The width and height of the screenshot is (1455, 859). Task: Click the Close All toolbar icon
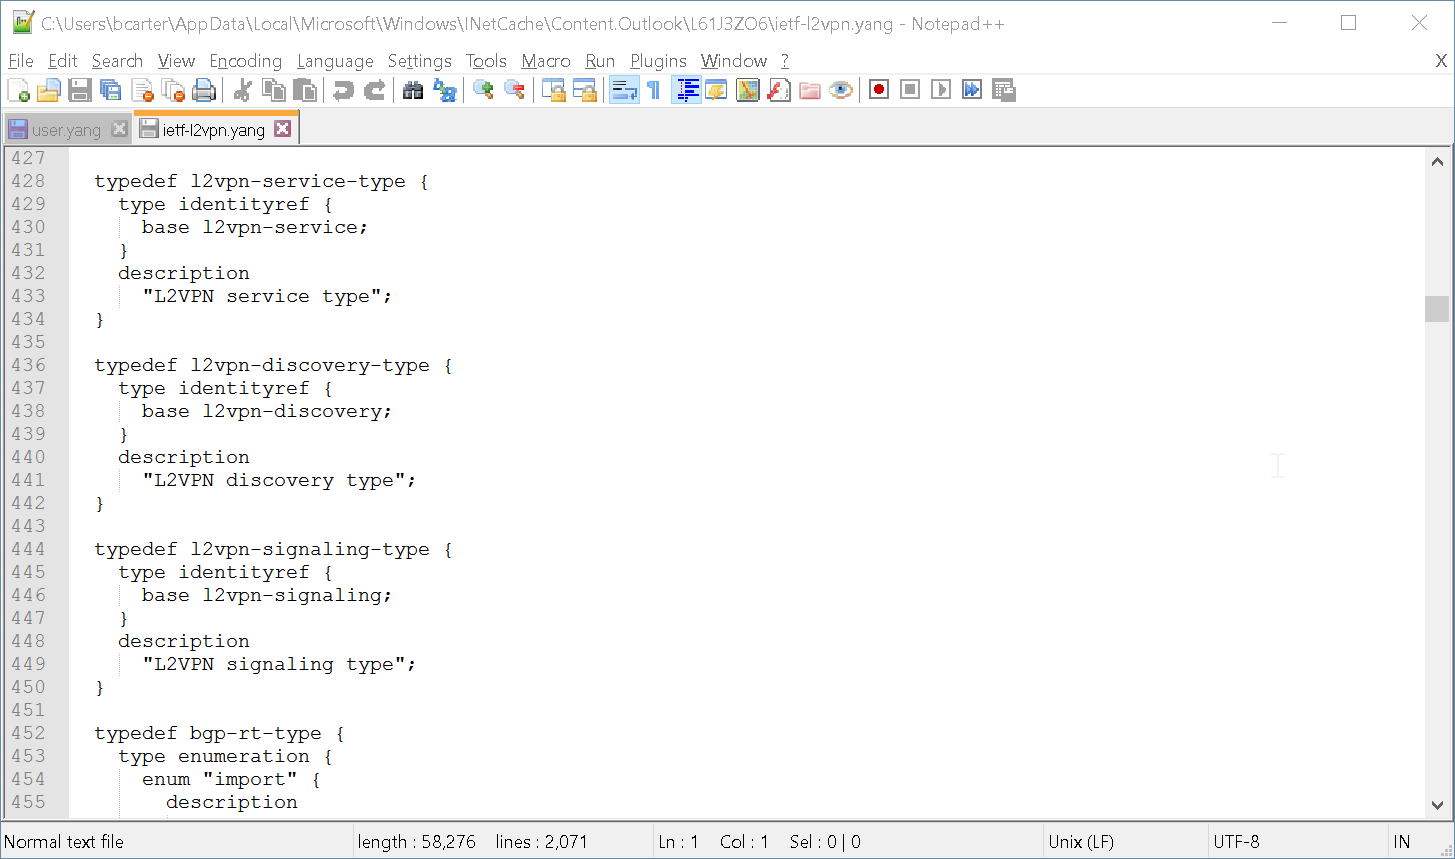coord(173,90)
